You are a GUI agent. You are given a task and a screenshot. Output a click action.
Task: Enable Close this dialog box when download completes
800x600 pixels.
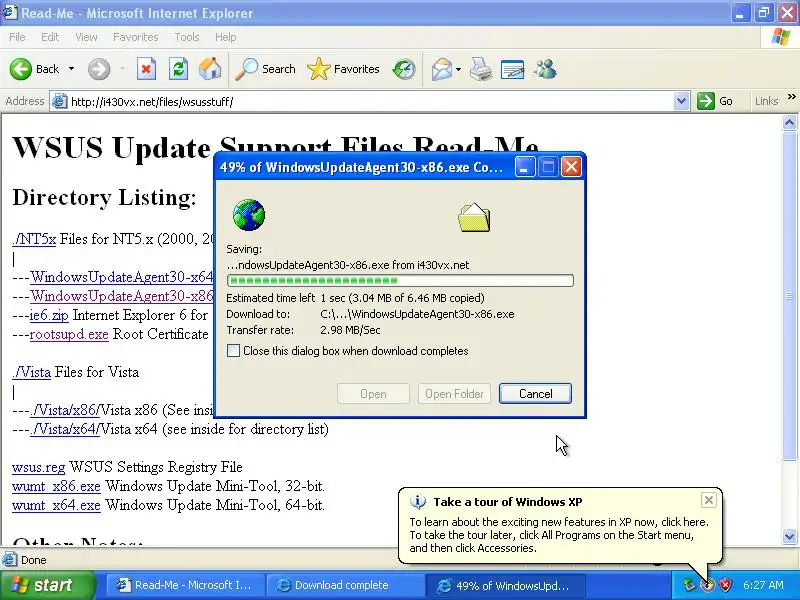coord(233,351)
